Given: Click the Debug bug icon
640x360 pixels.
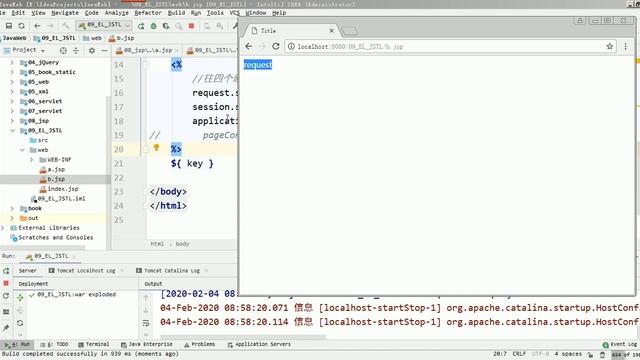Looking at the screenshot, I should [x=153, y=26].
